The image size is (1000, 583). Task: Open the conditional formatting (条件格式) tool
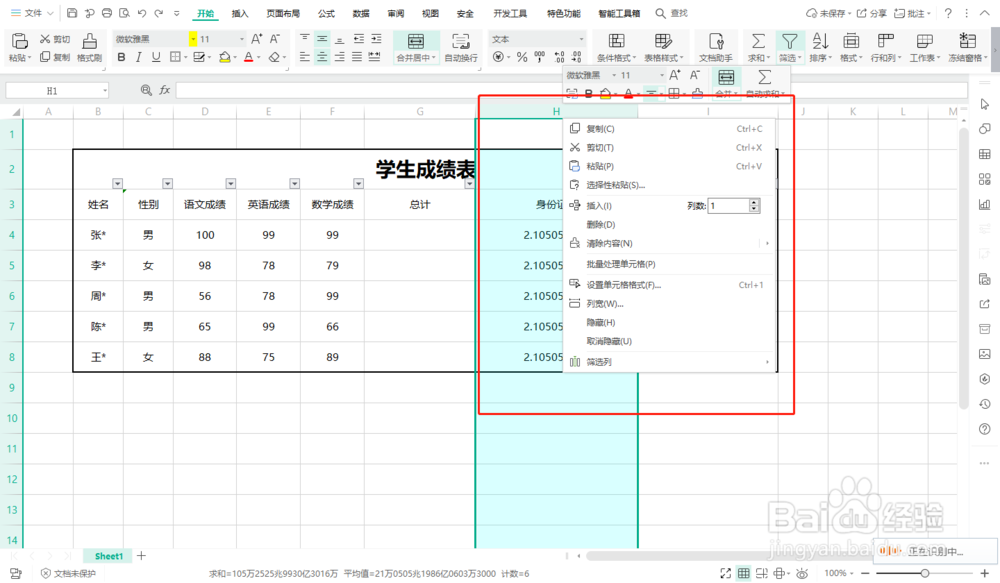click(x=615, y=45)
